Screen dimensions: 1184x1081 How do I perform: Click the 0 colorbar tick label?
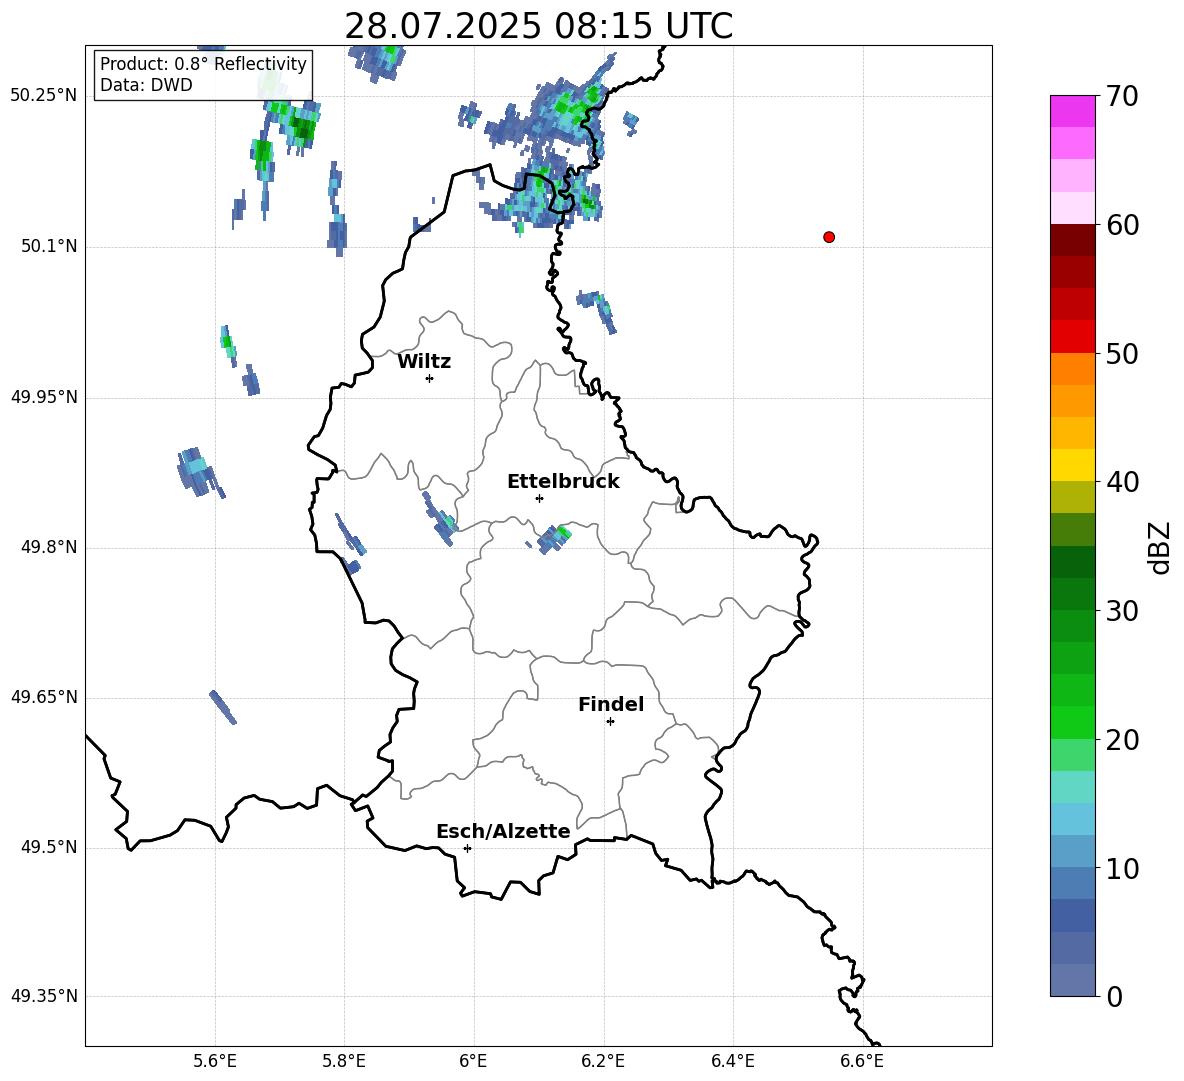(x=1114, y=996)
